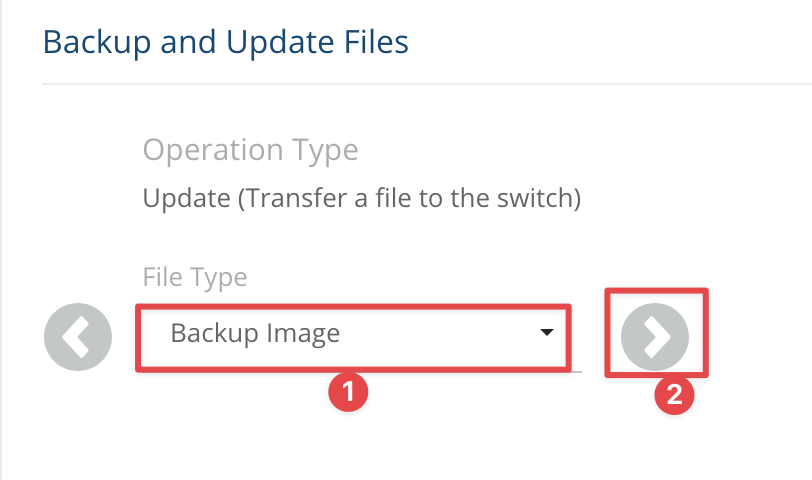Click the red step 1 badge
This screenshot has height=480, width=812.
[x=348, y=391]
